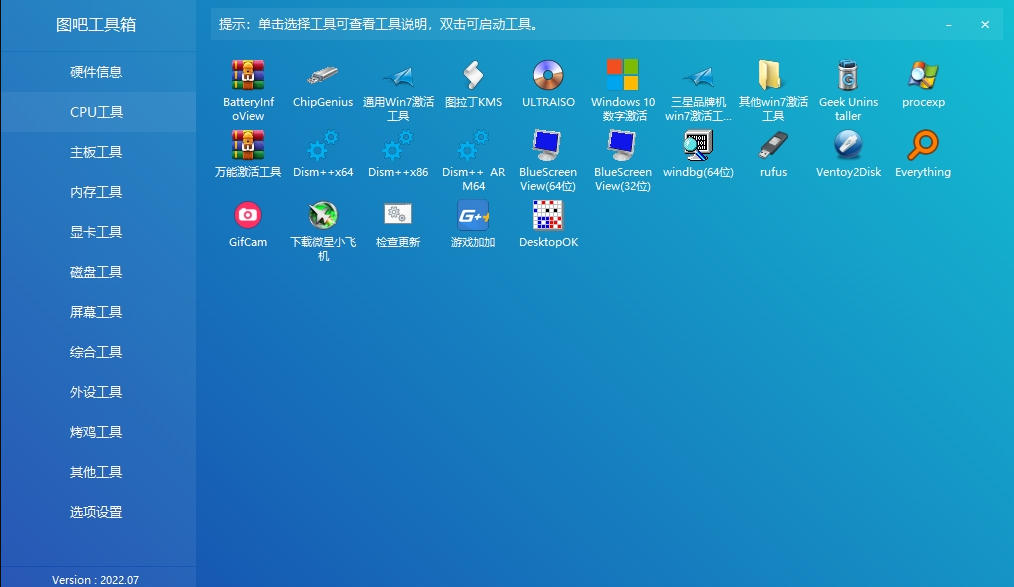1014x587 pixels.
Task: Select BlueScreenView(64位) icon
Action: [x=548, y=145]
